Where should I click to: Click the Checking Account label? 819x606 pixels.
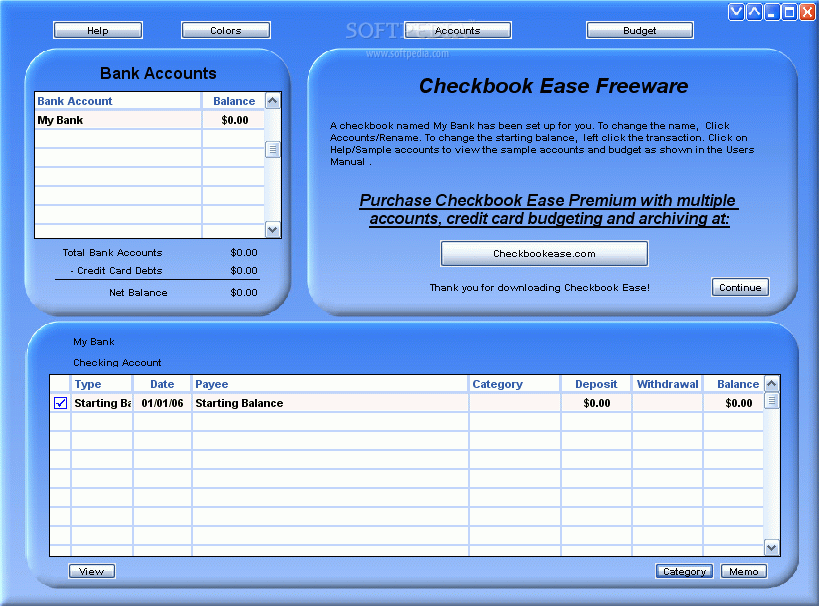[117, 362]
